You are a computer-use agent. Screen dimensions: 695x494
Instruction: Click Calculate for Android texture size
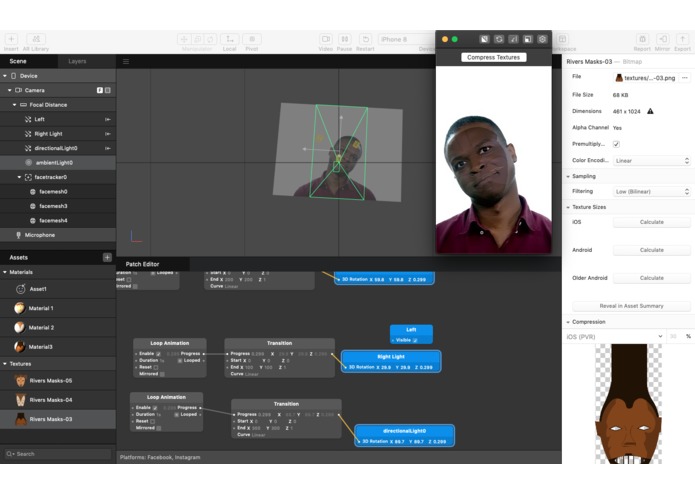(x=652, y=250)
